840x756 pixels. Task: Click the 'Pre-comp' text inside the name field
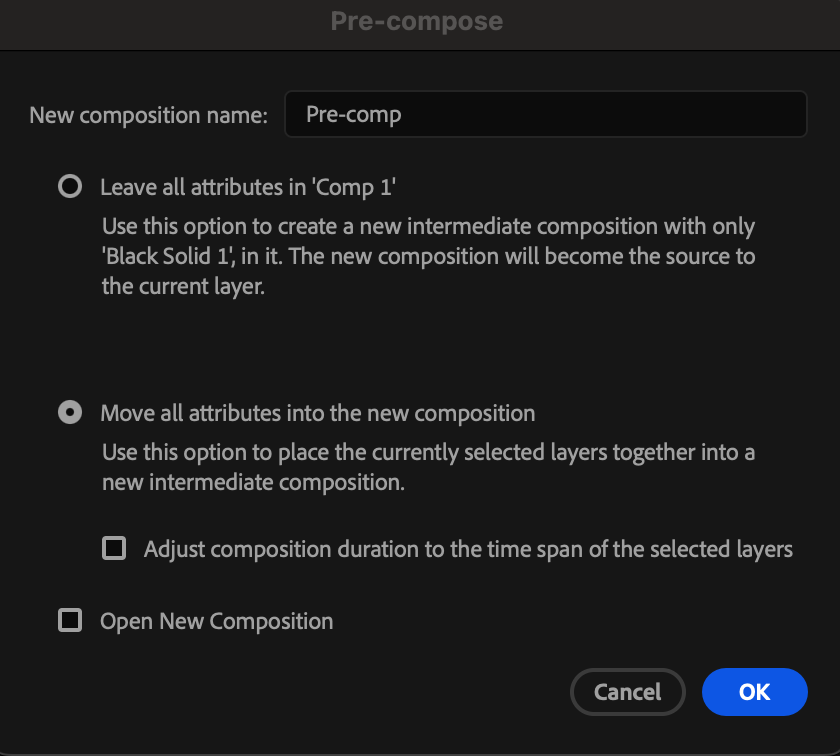354,115
